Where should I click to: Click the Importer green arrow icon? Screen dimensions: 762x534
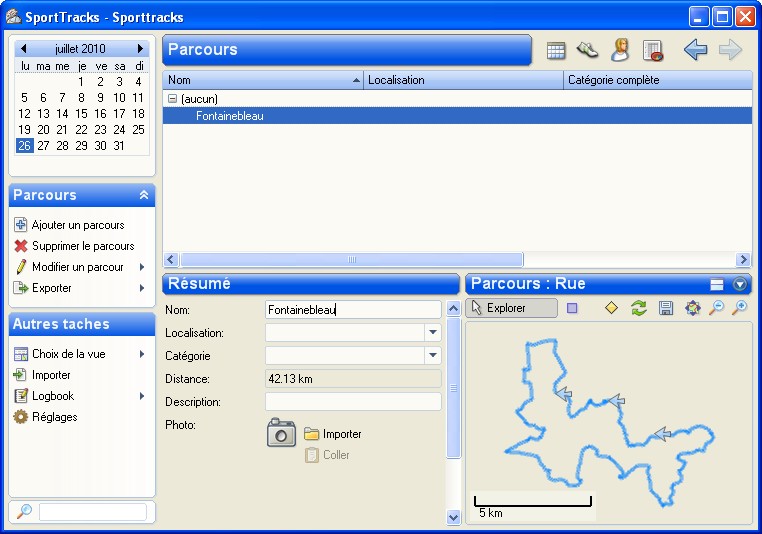coord(19,375)
